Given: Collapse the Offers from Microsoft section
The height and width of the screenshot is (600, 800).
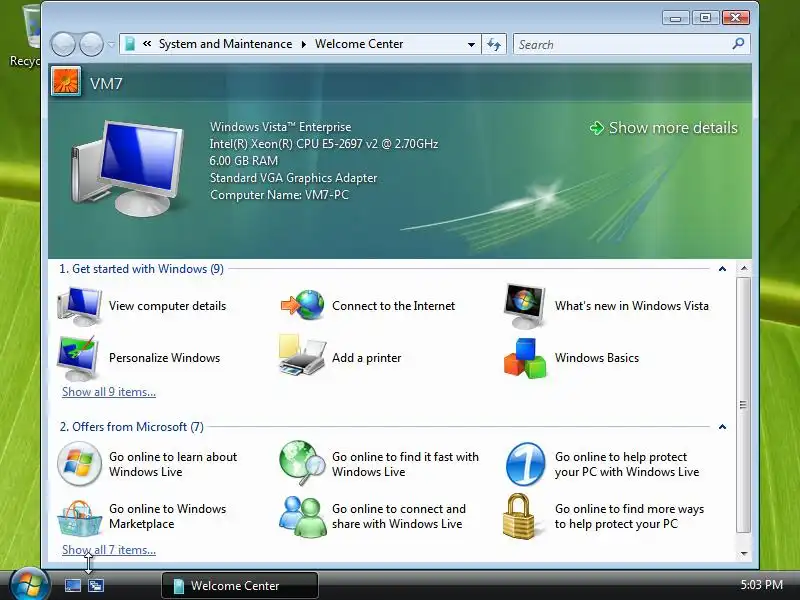Looking at the screenshot, I should point(722,427).
